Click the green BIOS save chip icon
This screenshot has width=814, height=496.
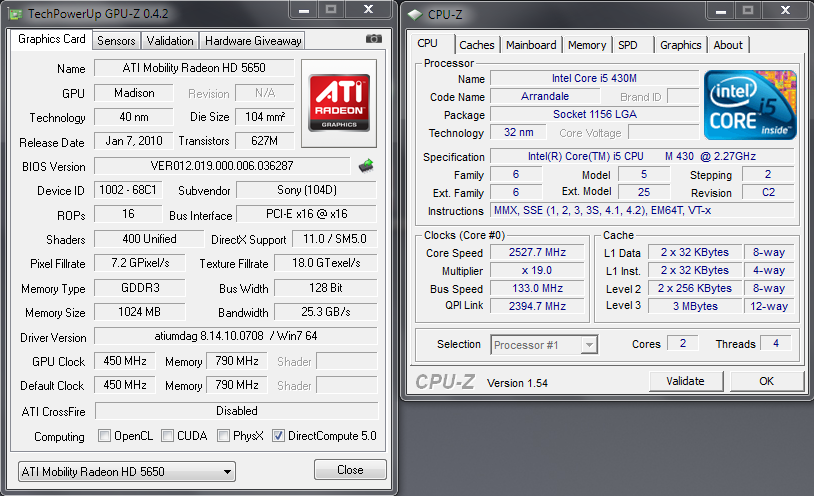point(366,166)
